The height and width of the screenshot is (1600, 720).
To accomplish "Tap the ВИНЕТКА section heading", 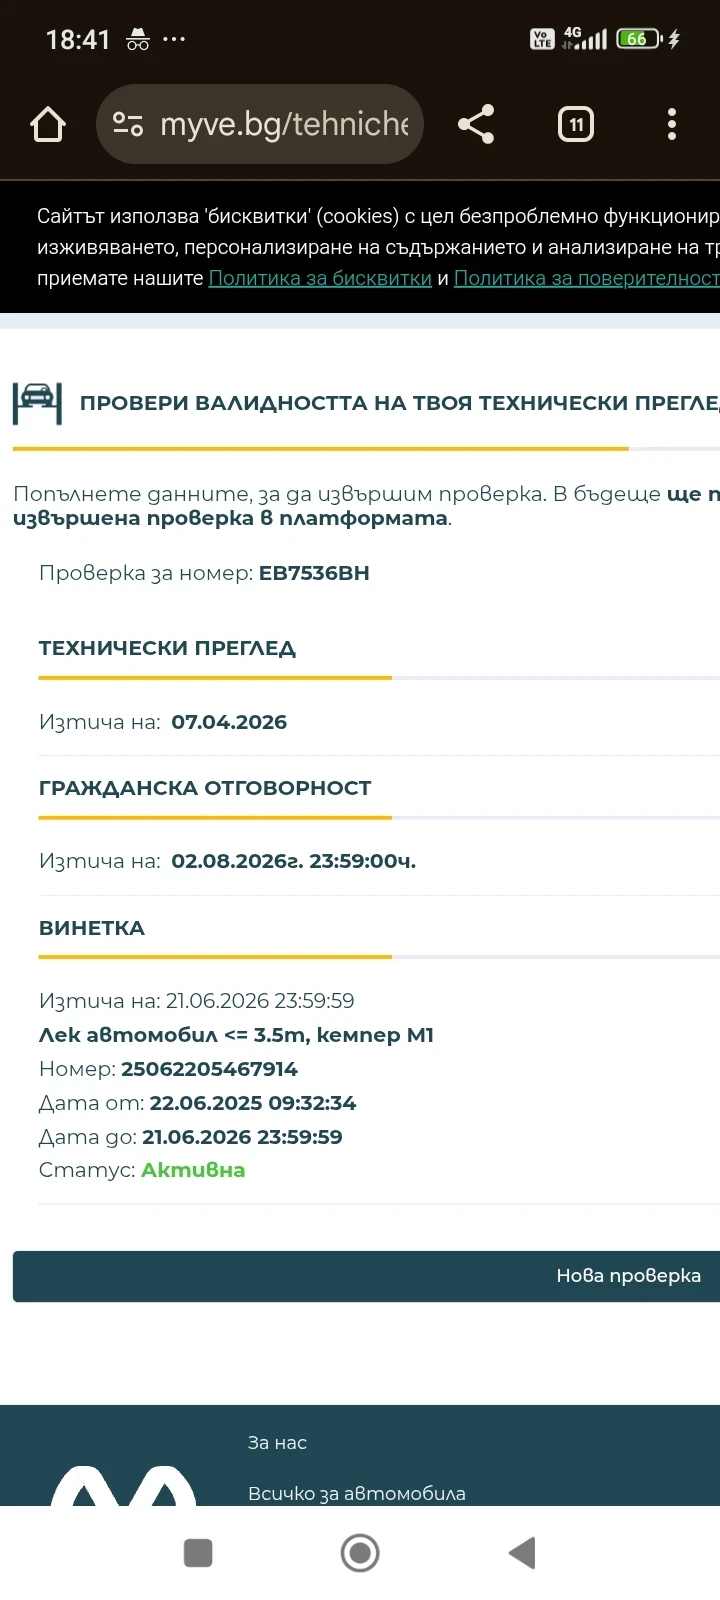I will pos(92,928).
